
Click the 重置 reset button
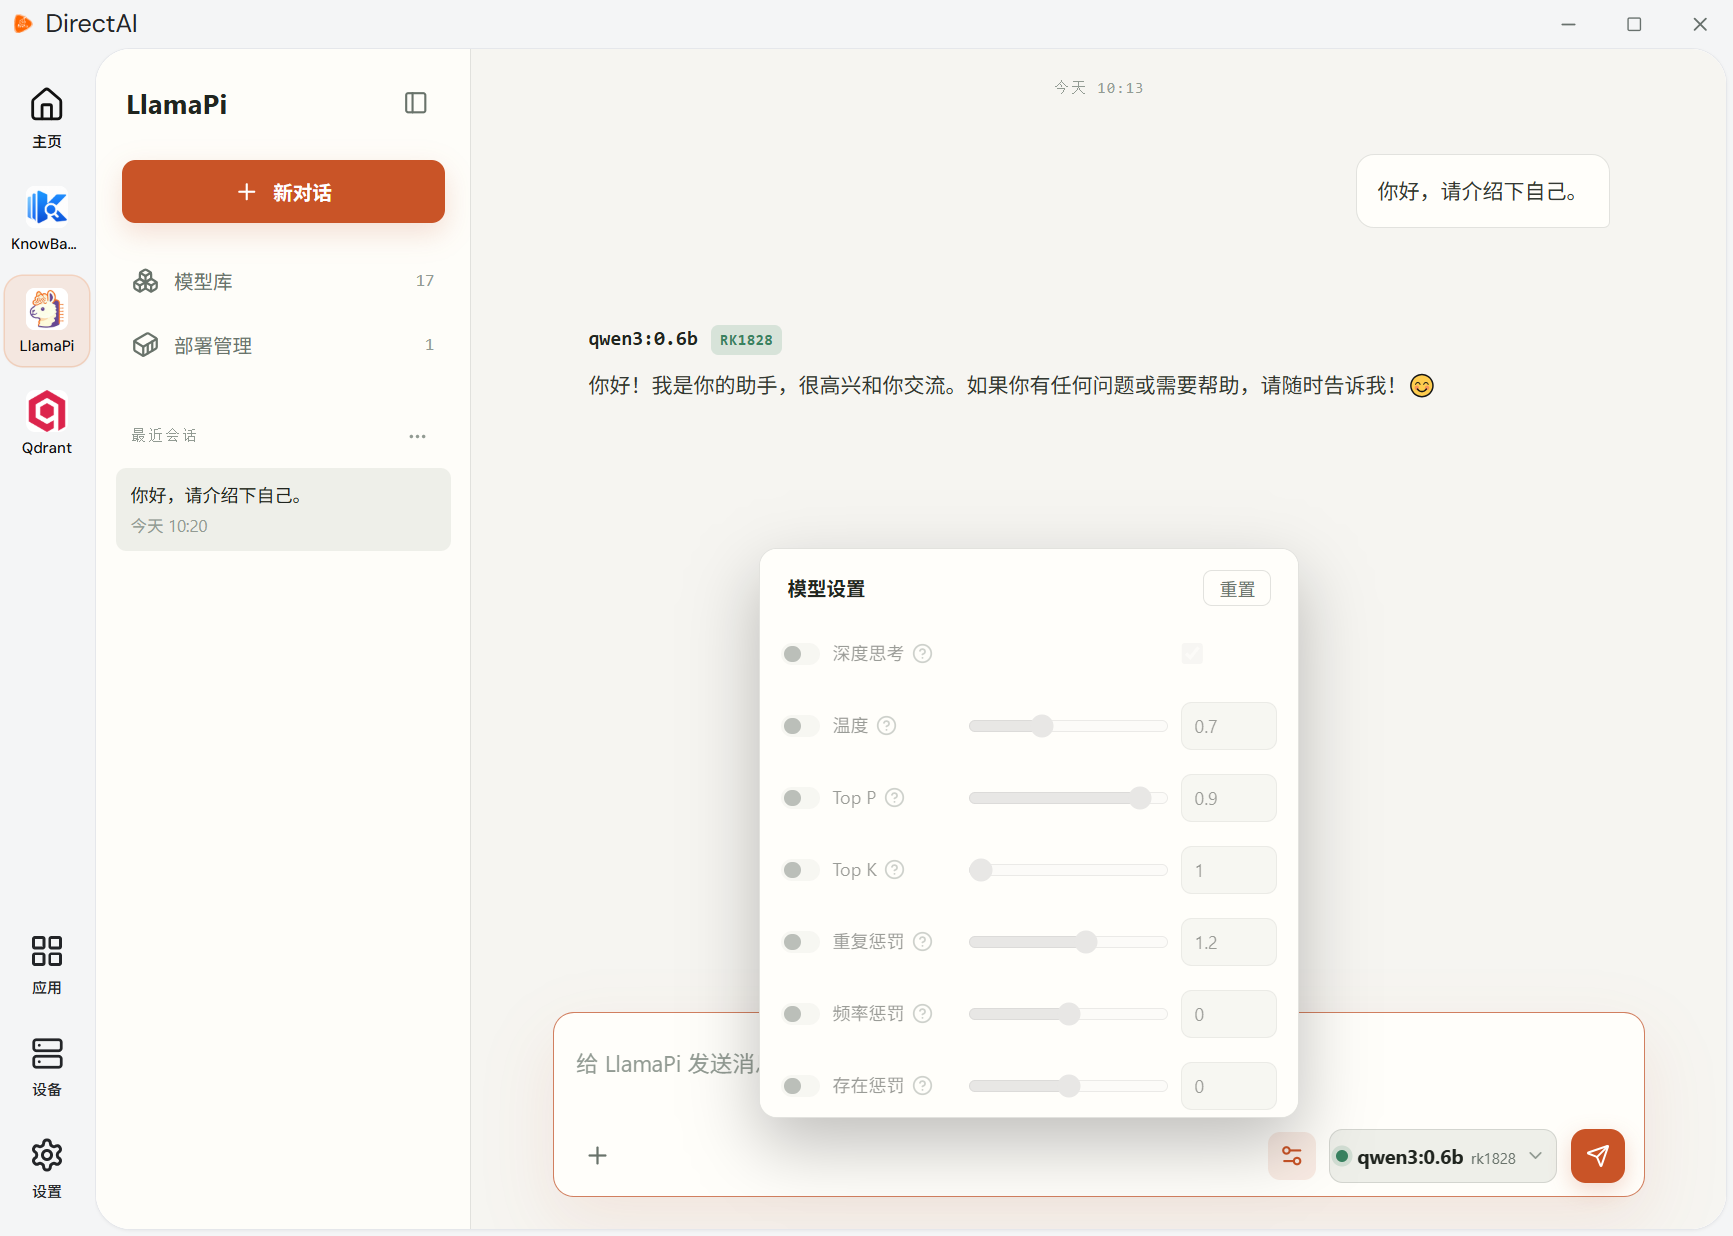[1237, 589]
